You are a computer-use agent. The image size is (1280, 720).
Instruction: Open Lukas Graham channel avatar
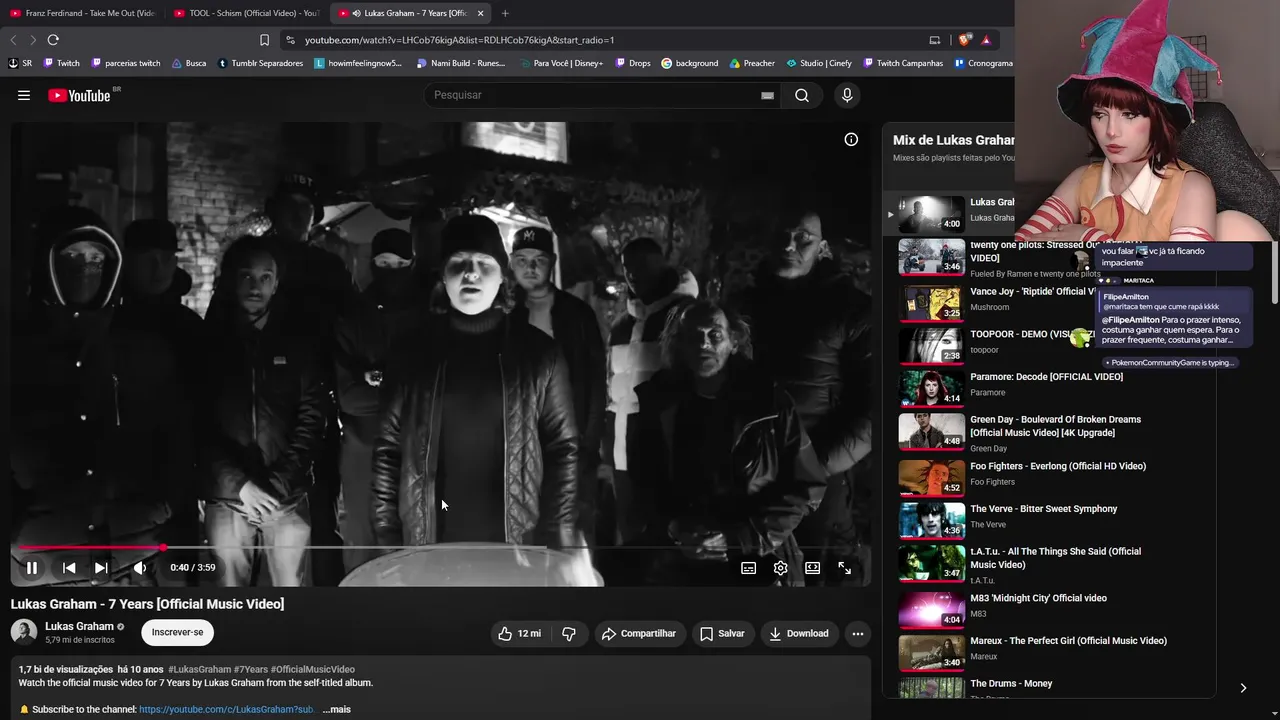click(x=24, y=632)
